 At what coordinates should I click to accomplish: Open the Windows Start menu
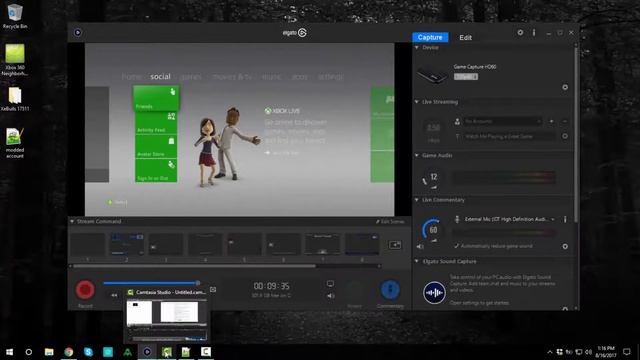9,352
